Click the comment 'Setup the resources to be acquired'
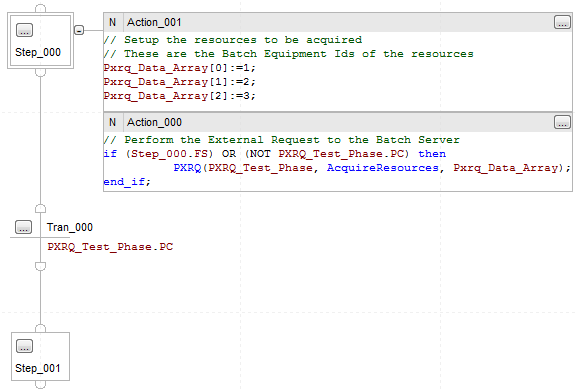The height and width of the screenshot is (391, 578). tap(243, 40)
